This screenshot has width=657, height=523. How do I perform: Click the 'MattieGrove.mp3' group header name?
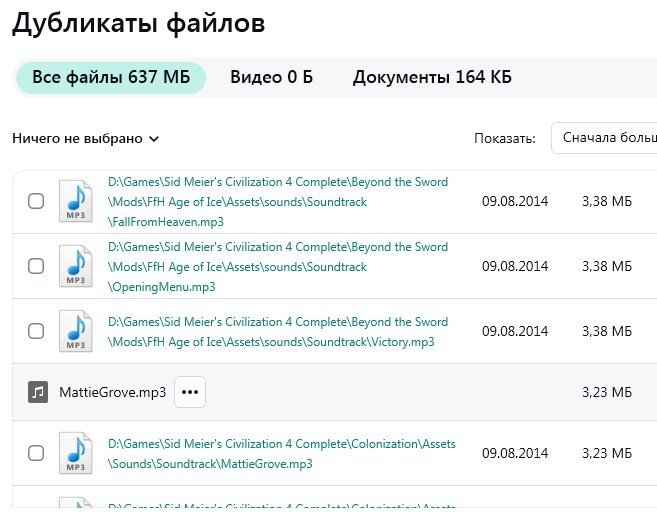click(113, 392)
